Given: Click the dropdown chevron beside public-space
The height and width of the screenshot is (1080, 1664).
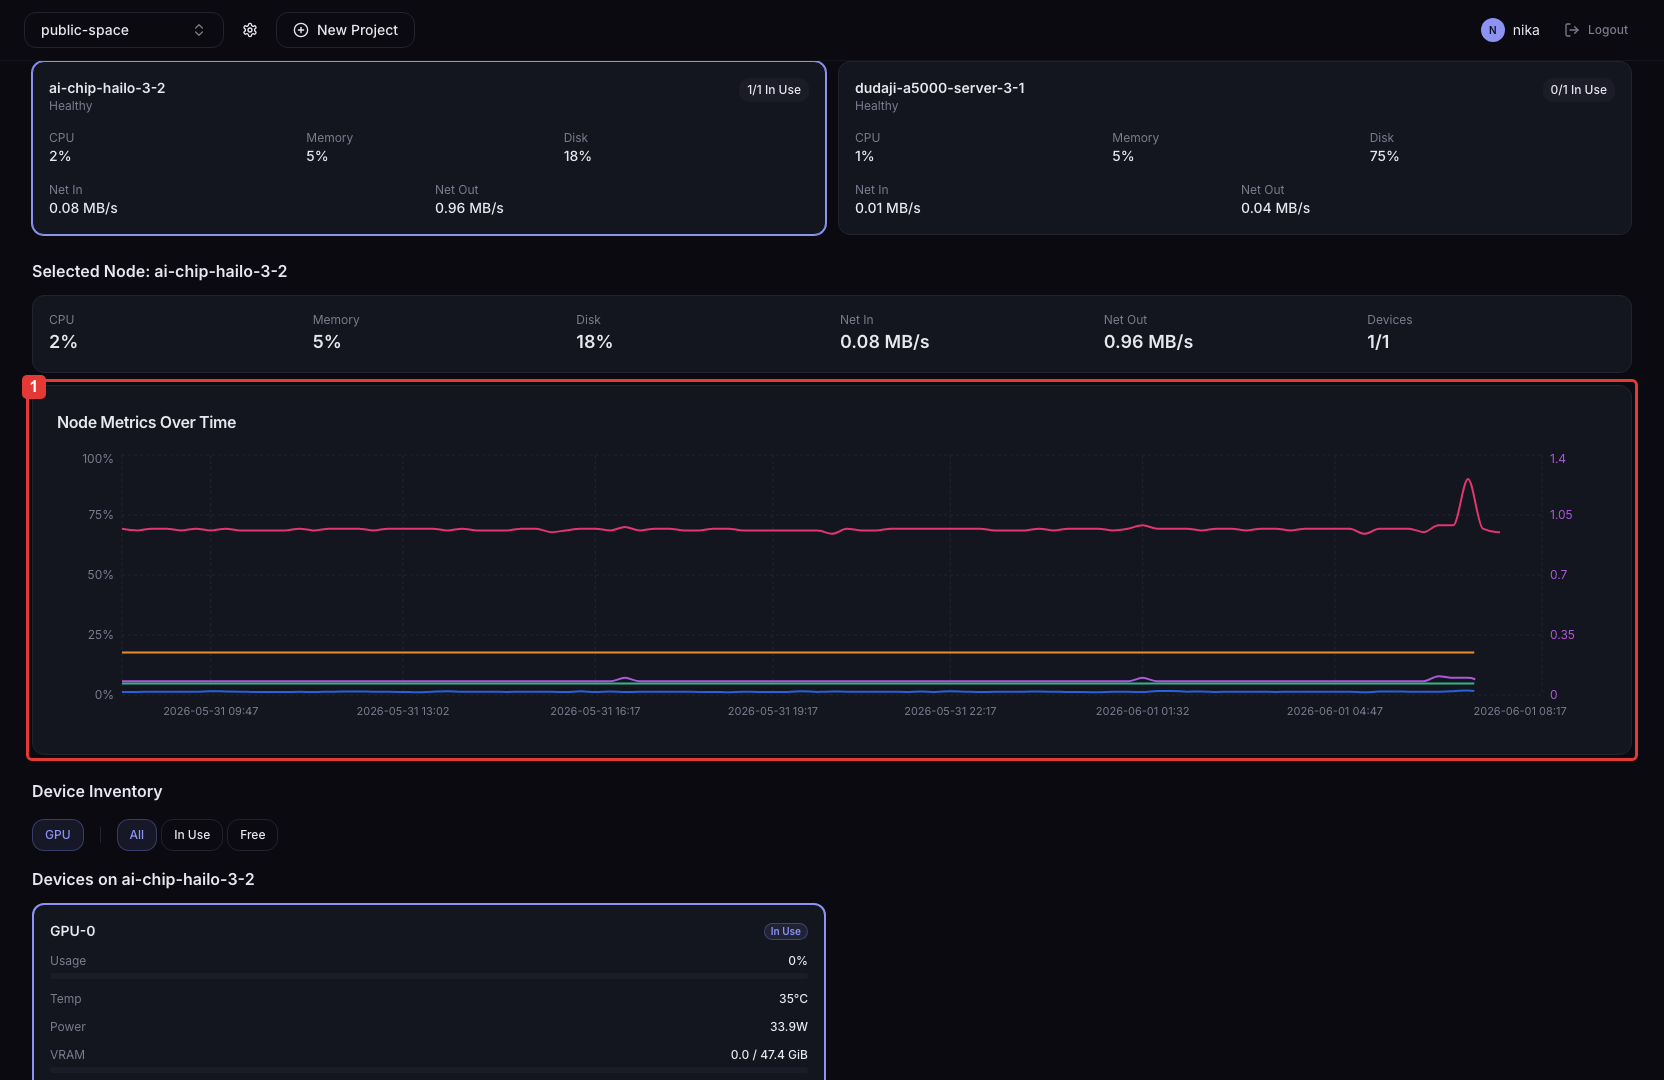Looking at the screenshot, I should tap(199, 30).
